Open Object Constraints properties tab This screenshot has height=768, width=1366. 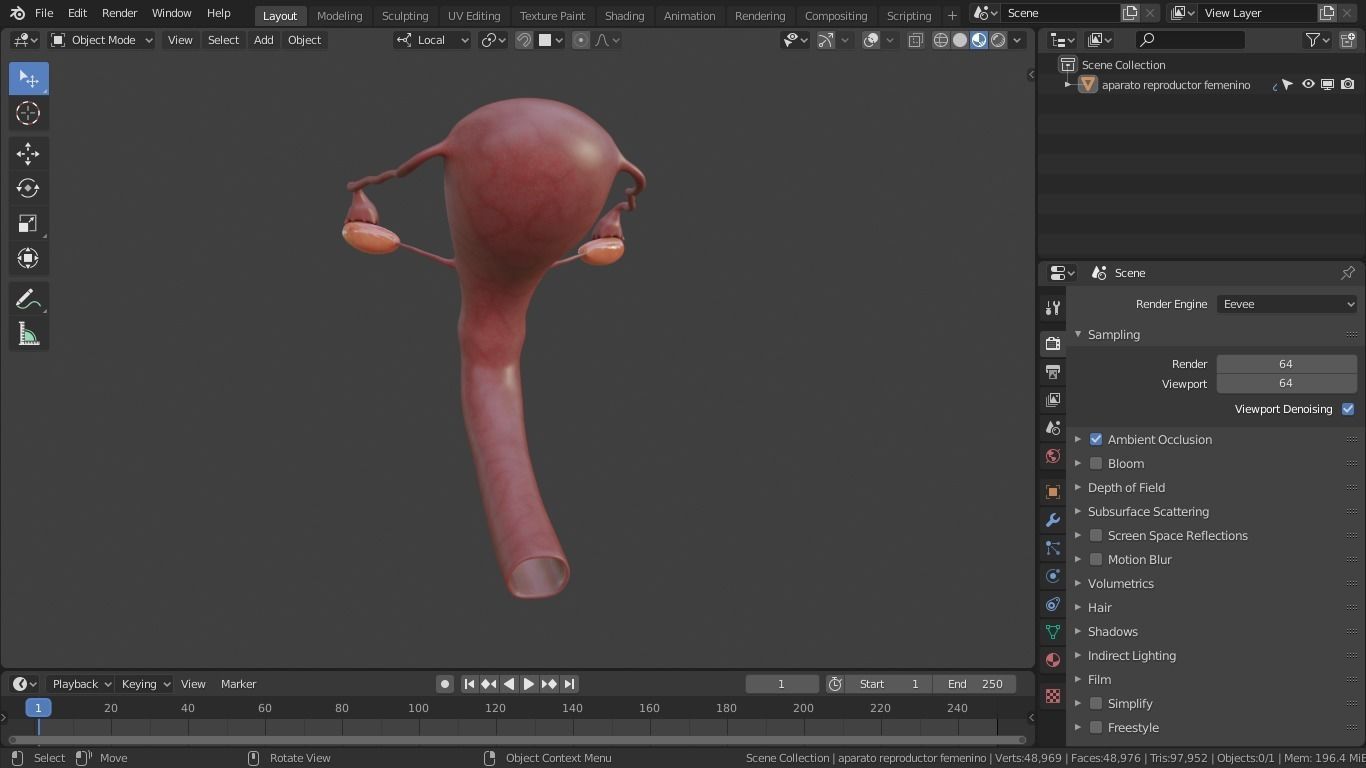click(1052, 603)
